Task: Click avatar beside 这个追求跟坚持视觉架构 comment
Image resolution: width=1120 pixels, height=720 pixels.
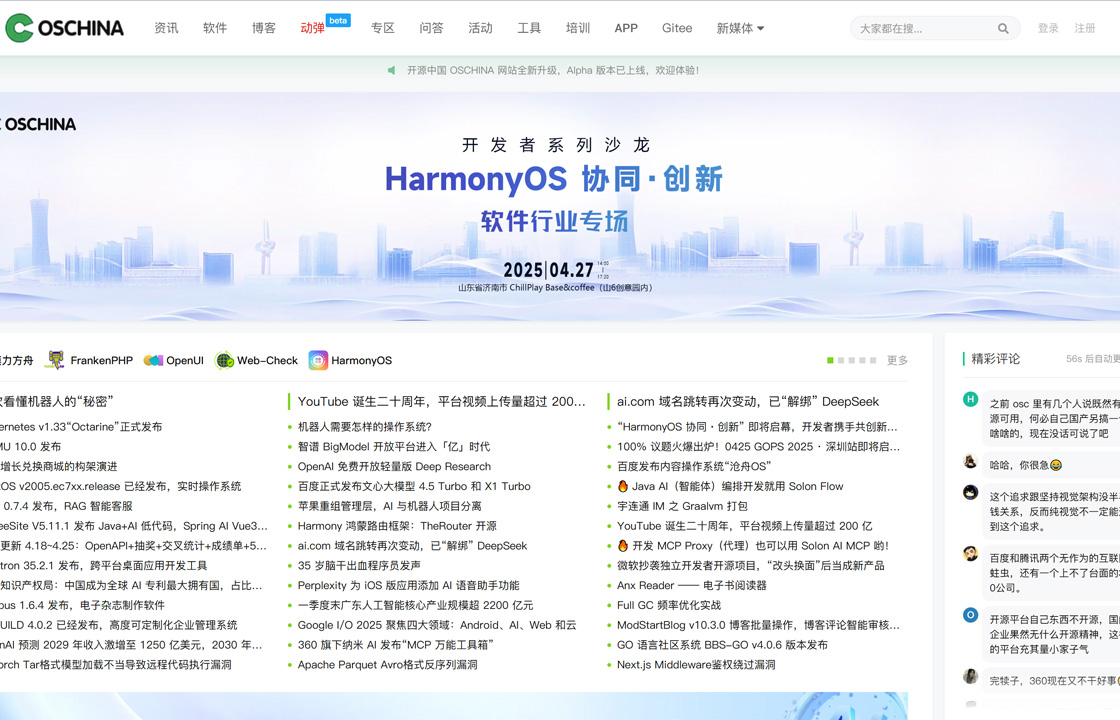Action: pos(970,492)
